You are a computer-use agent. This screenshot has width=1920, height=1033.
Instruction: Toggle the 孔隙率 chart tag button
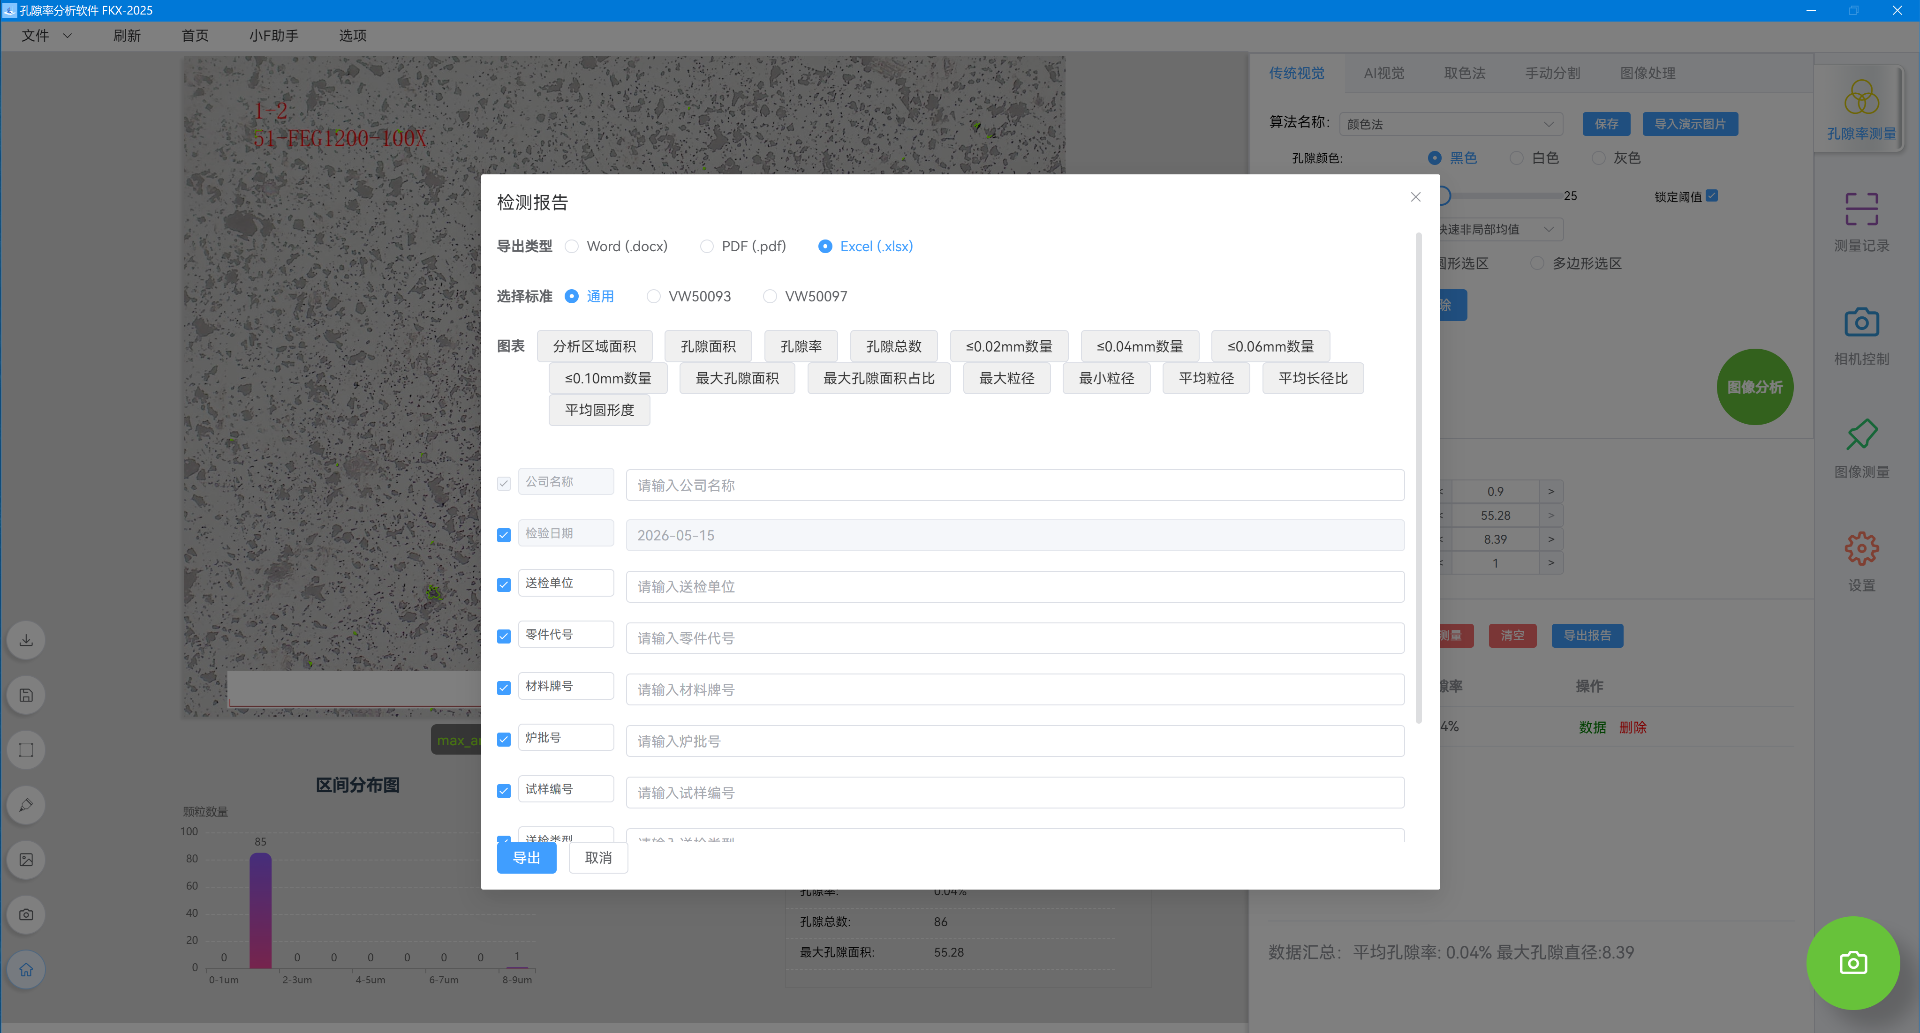(801, 346)
